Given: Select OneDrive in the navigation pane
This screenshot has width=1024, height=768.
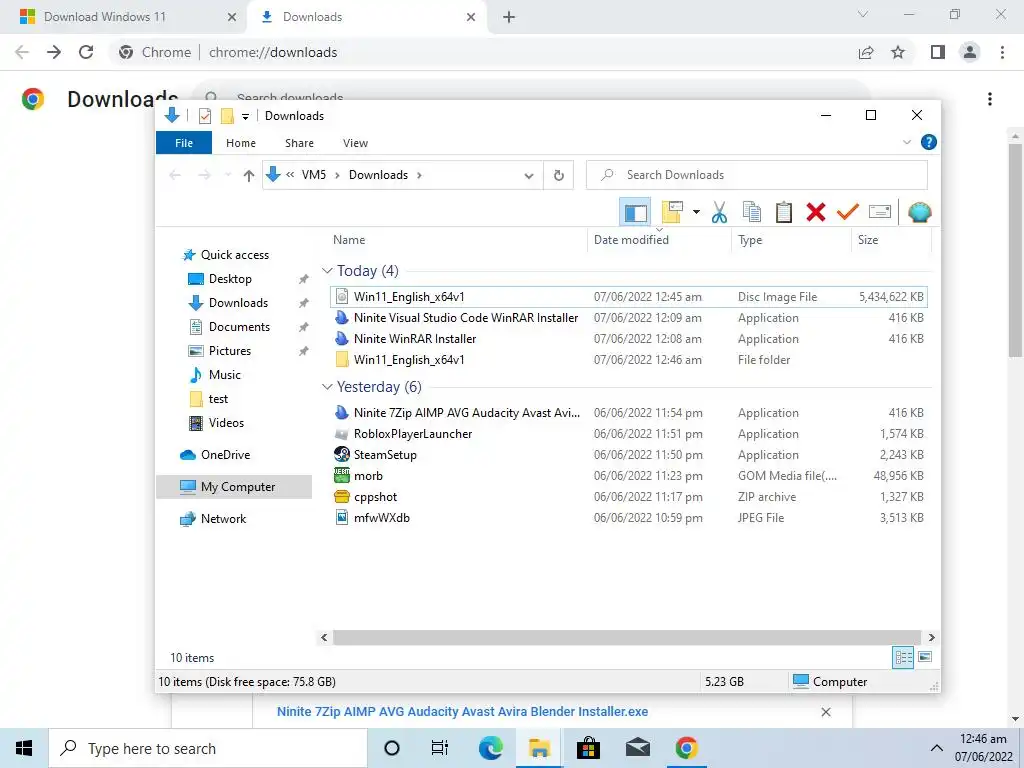Looking at the screenshot, I should tap(225, 455).
